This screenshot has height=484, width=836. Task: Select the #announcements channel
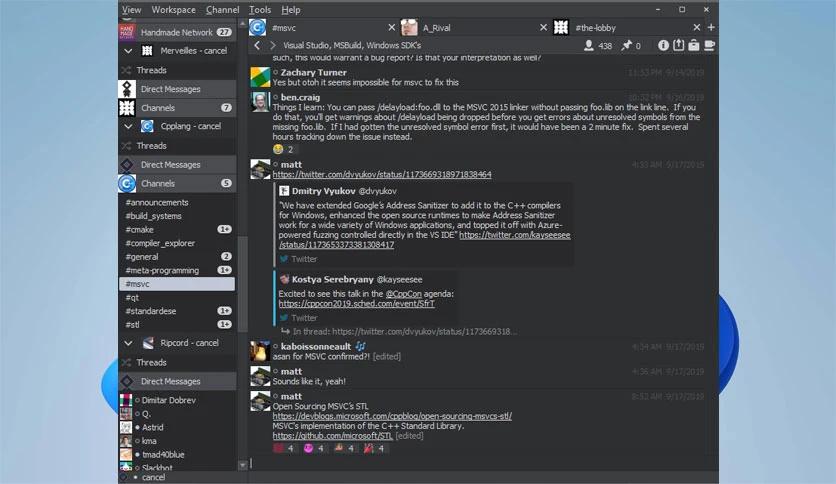point(177,203)
